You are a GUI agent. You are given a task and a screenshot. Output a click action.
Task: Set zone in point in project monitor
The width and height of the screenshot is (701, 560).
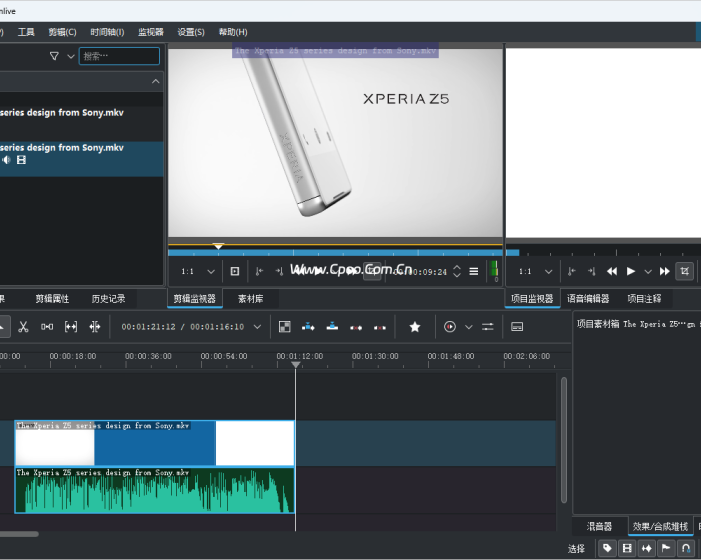571,271
